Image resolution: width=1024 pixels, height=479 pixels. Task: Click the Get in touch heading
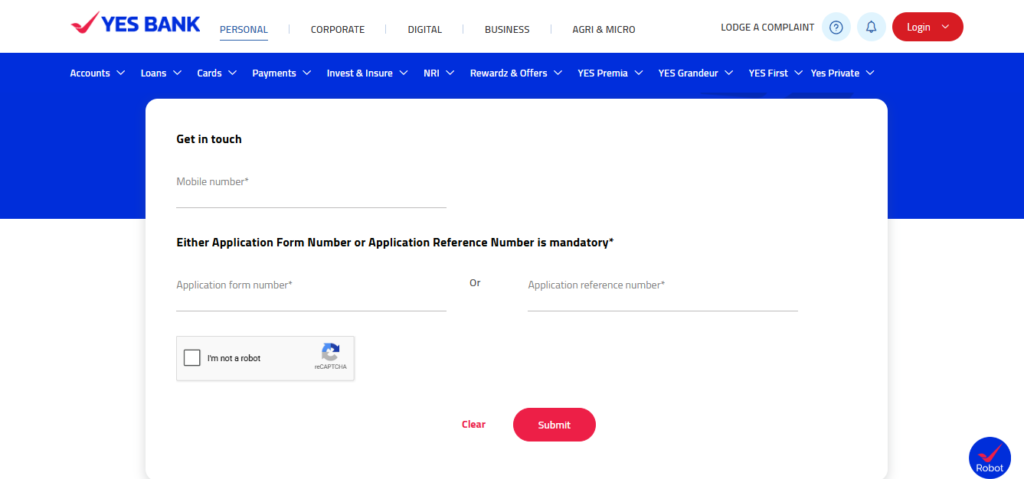209,139
